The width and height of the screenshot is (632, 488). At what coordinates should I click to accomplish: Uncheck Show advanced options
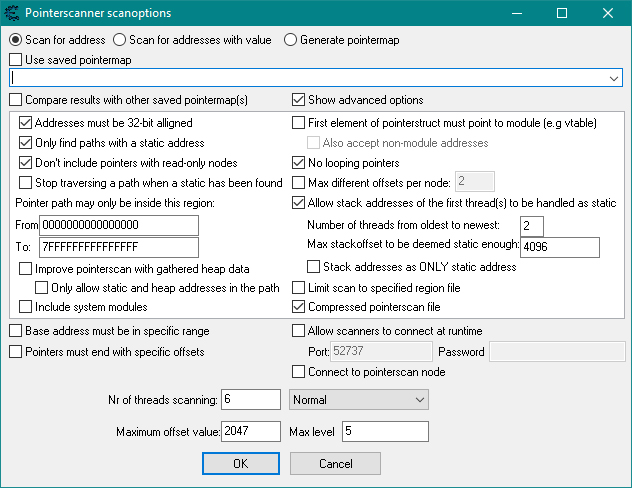(x=299, y=100)
